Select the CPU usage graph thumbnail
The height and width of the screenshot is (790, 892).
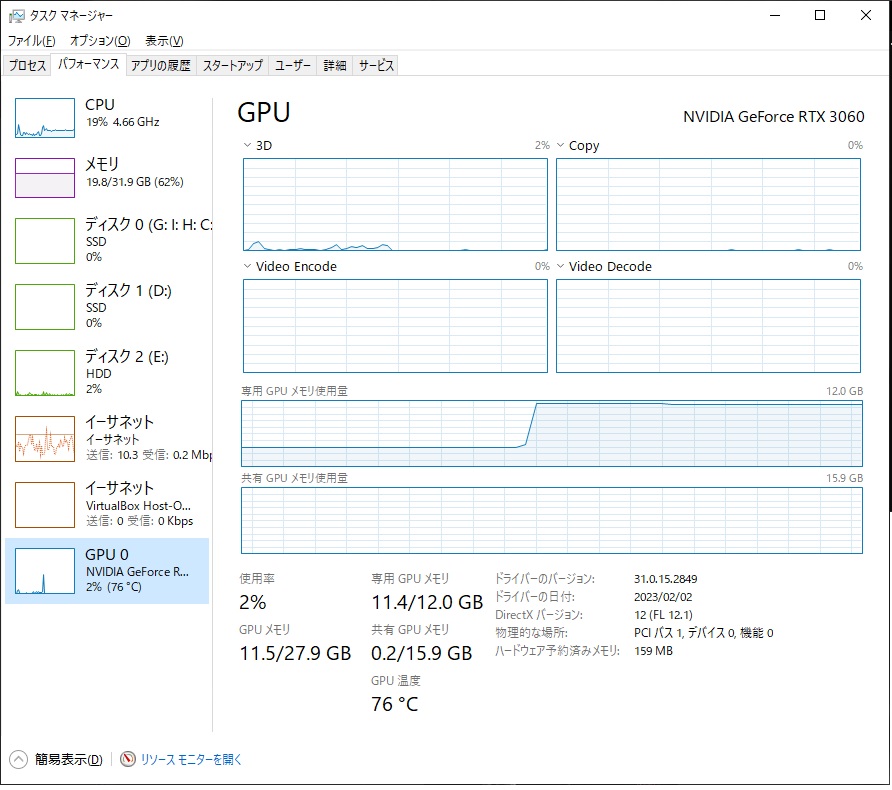point(45,118)
